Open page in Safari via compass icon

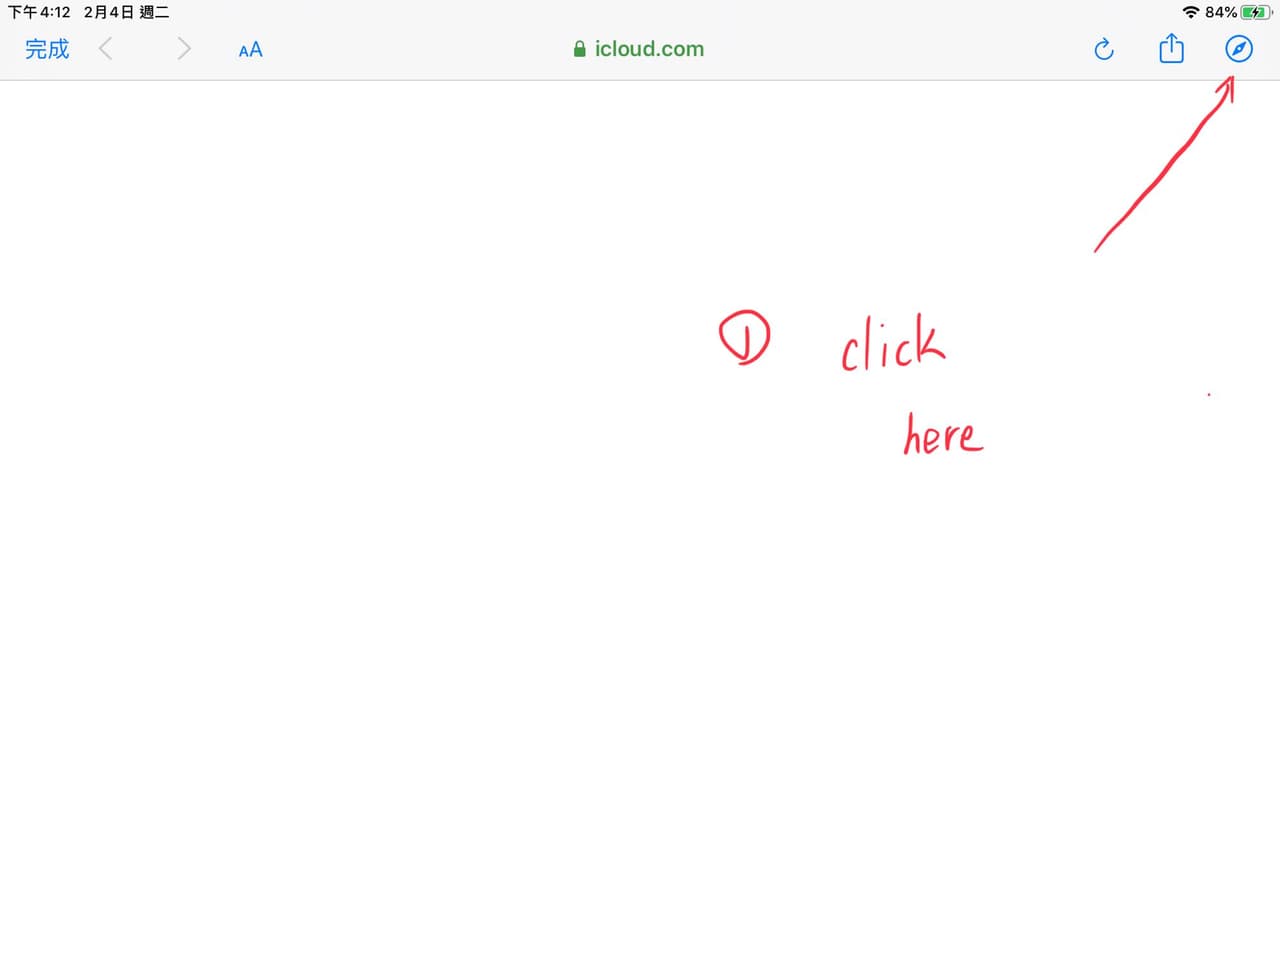tap(1239, 49)
